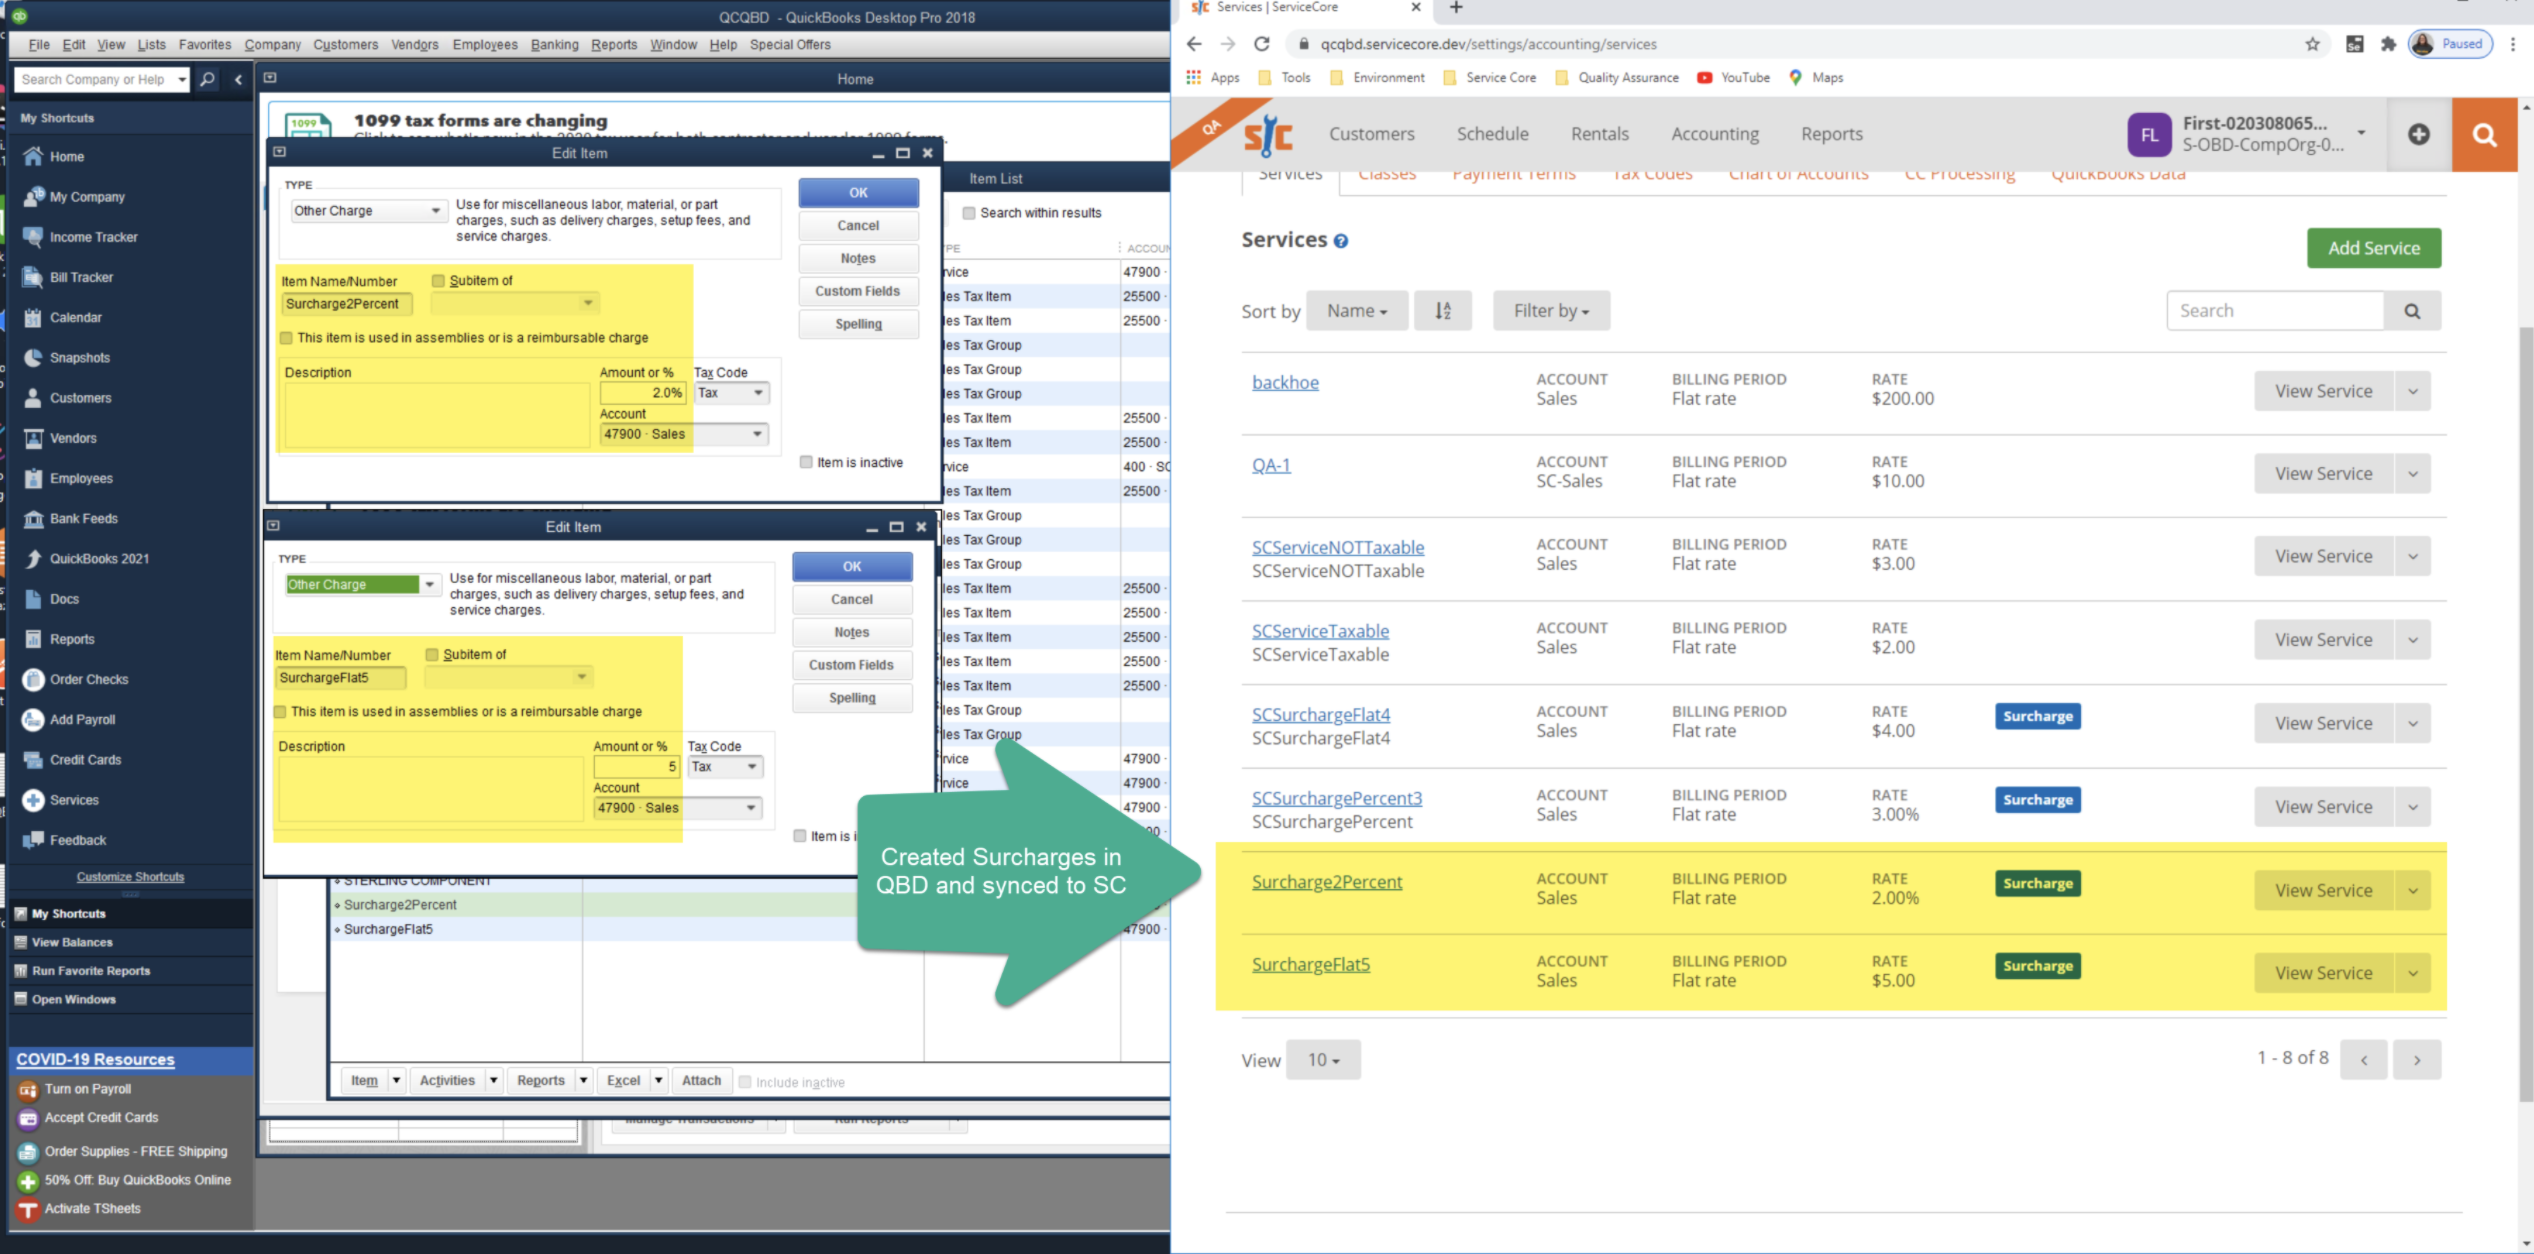2534x1254 pixels.
Task: Click Amount field in SurchargeFlat5 dialog
Action: point(637,767)
